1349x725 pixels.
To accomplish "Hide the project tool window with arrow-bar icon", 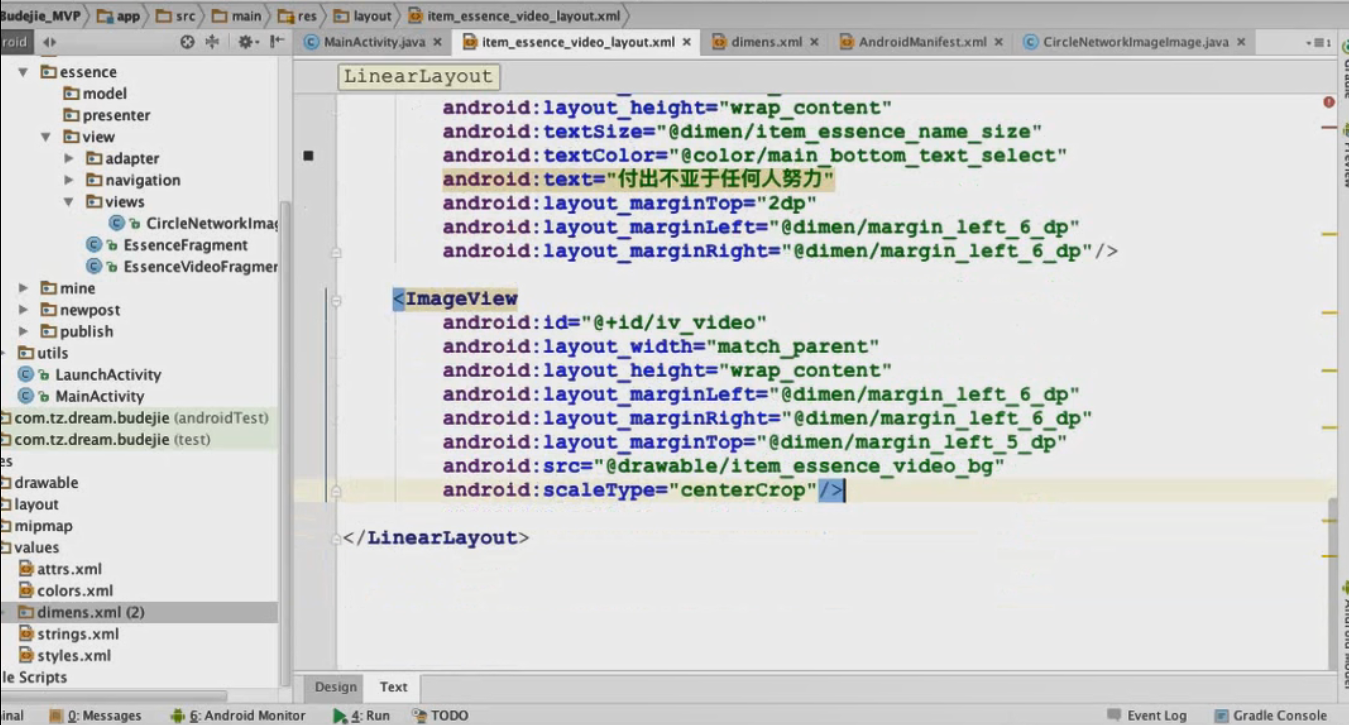I will (277, 42).
